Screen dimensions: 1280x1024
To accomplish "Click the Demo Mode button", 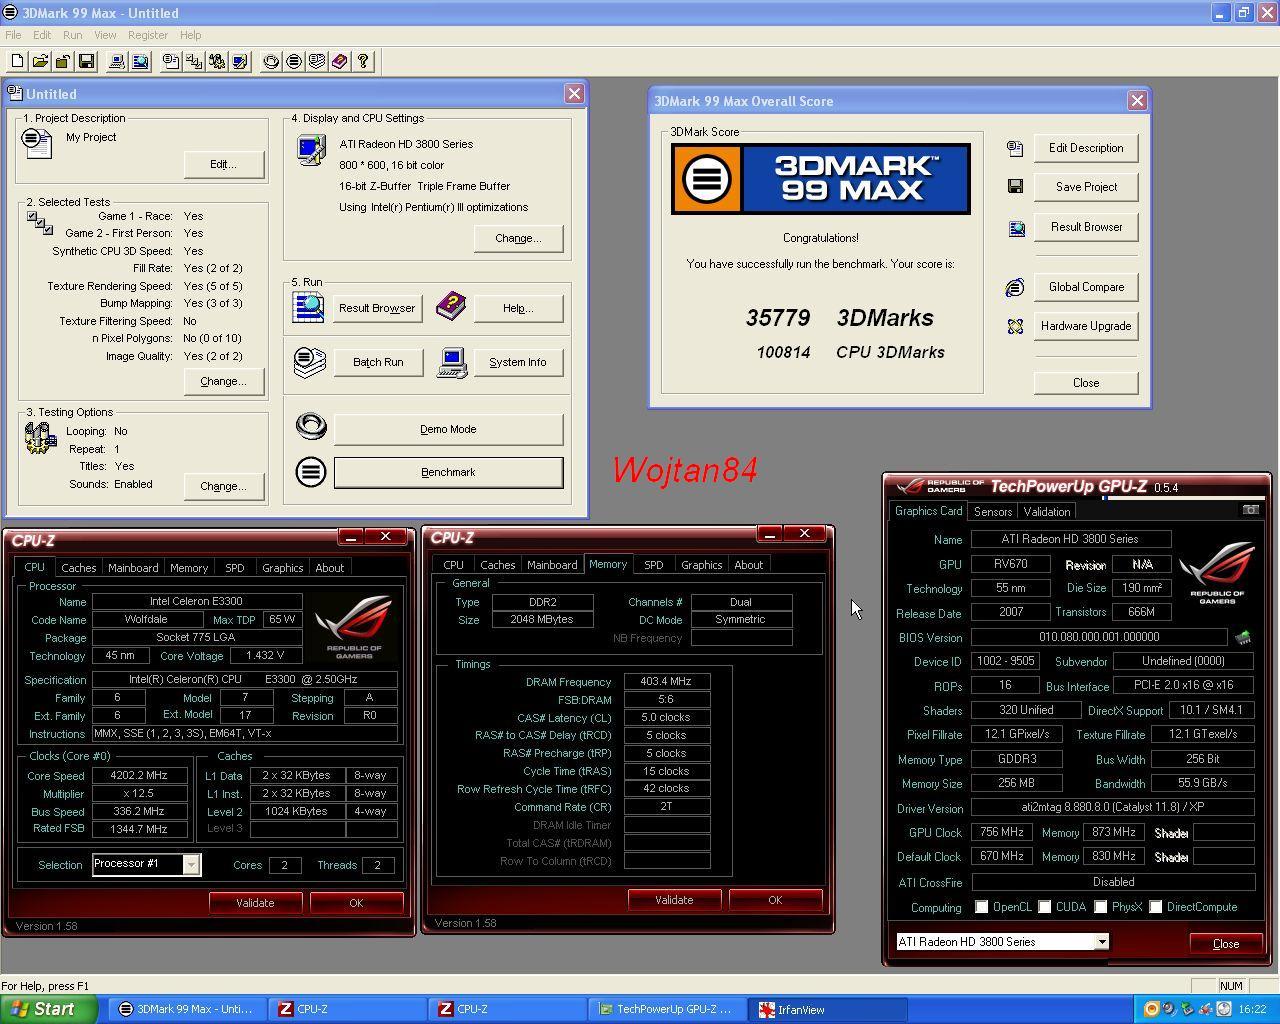I will [x=448, y=429].
